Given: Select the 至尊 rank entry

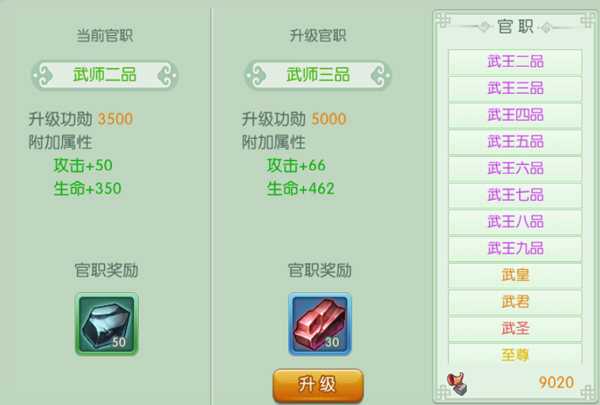Looking at the screenshot, I should [x=515, y=354].
